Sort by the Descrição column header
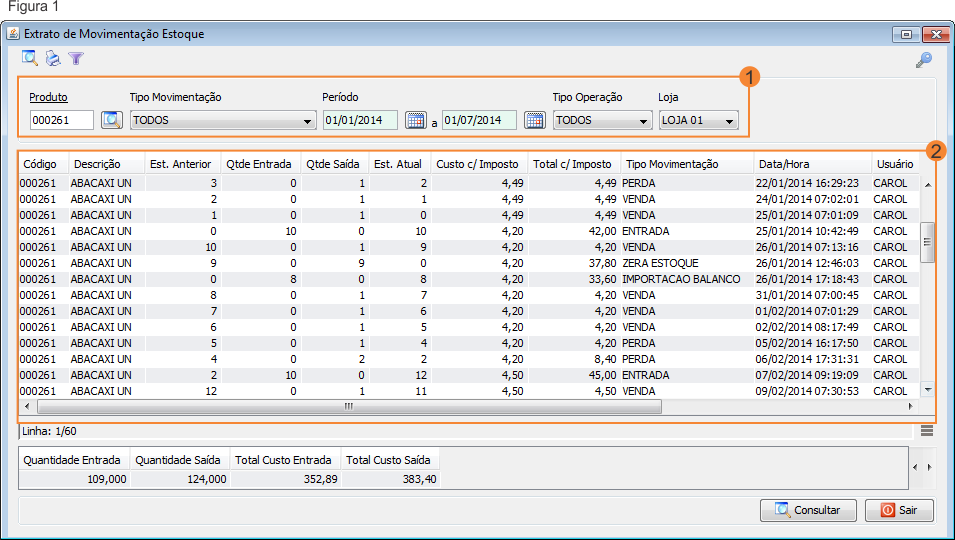 [x=107, y=164]
